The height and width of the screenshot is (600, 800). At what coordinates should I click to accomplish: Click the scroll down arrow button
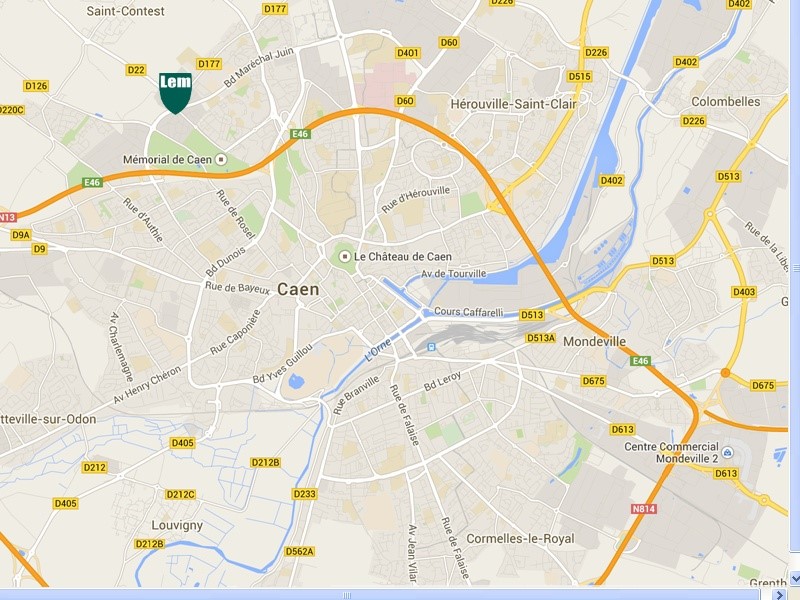tap(795, 579)
